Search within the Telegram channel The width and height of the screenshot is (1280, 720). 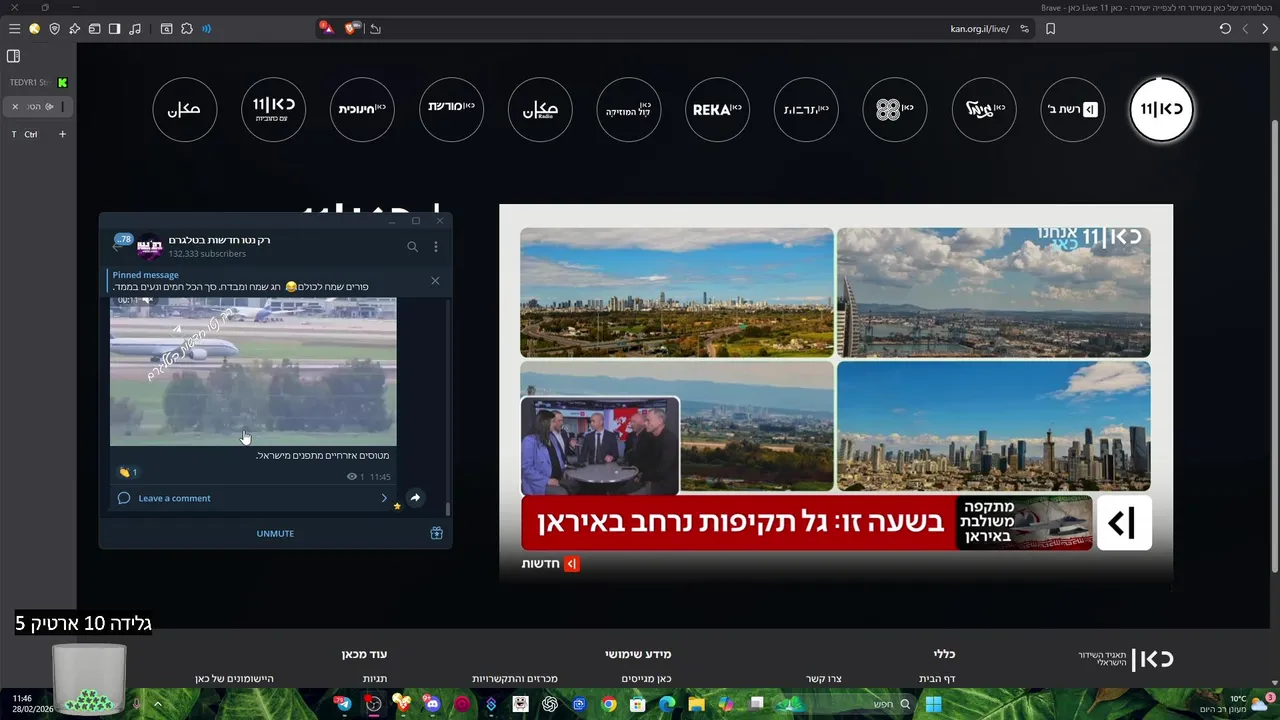tap(412, 246)
